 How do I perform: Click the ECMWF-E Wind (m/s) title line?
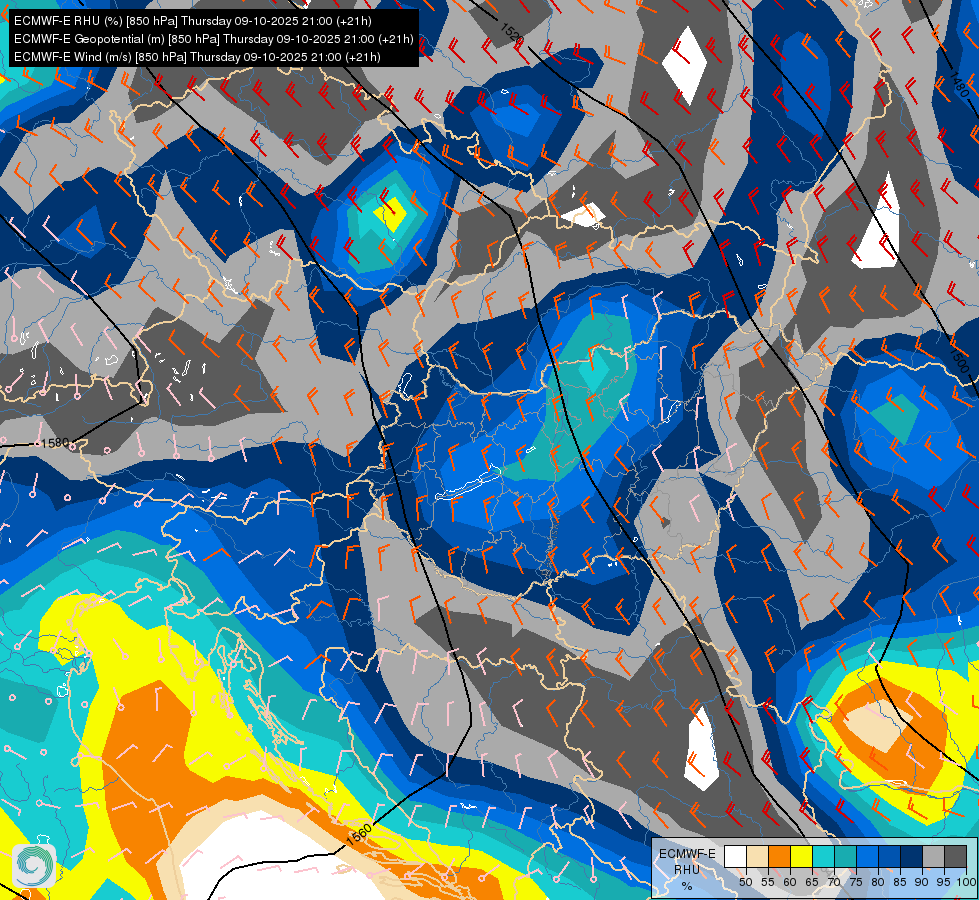point(197,57)
